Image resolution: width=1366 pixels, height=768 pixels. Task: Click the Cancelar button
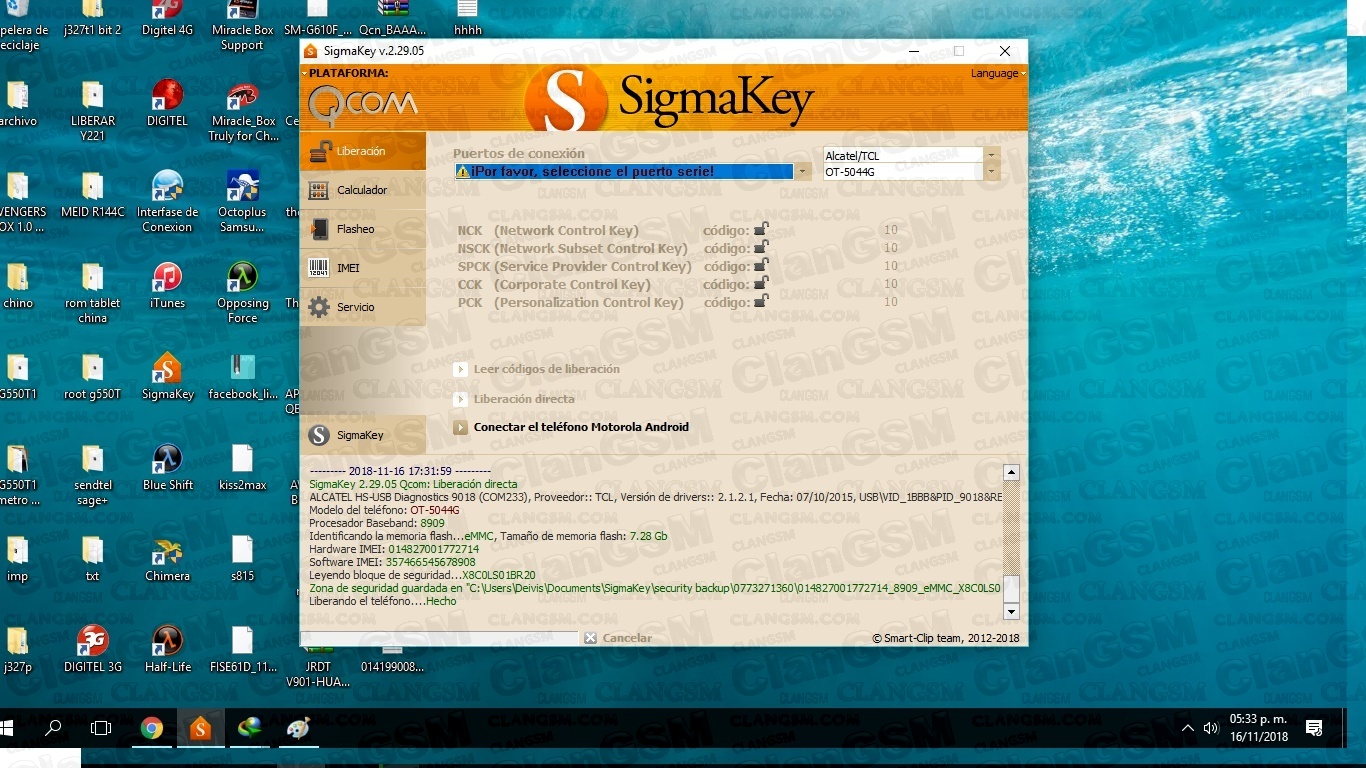(618, 638)
